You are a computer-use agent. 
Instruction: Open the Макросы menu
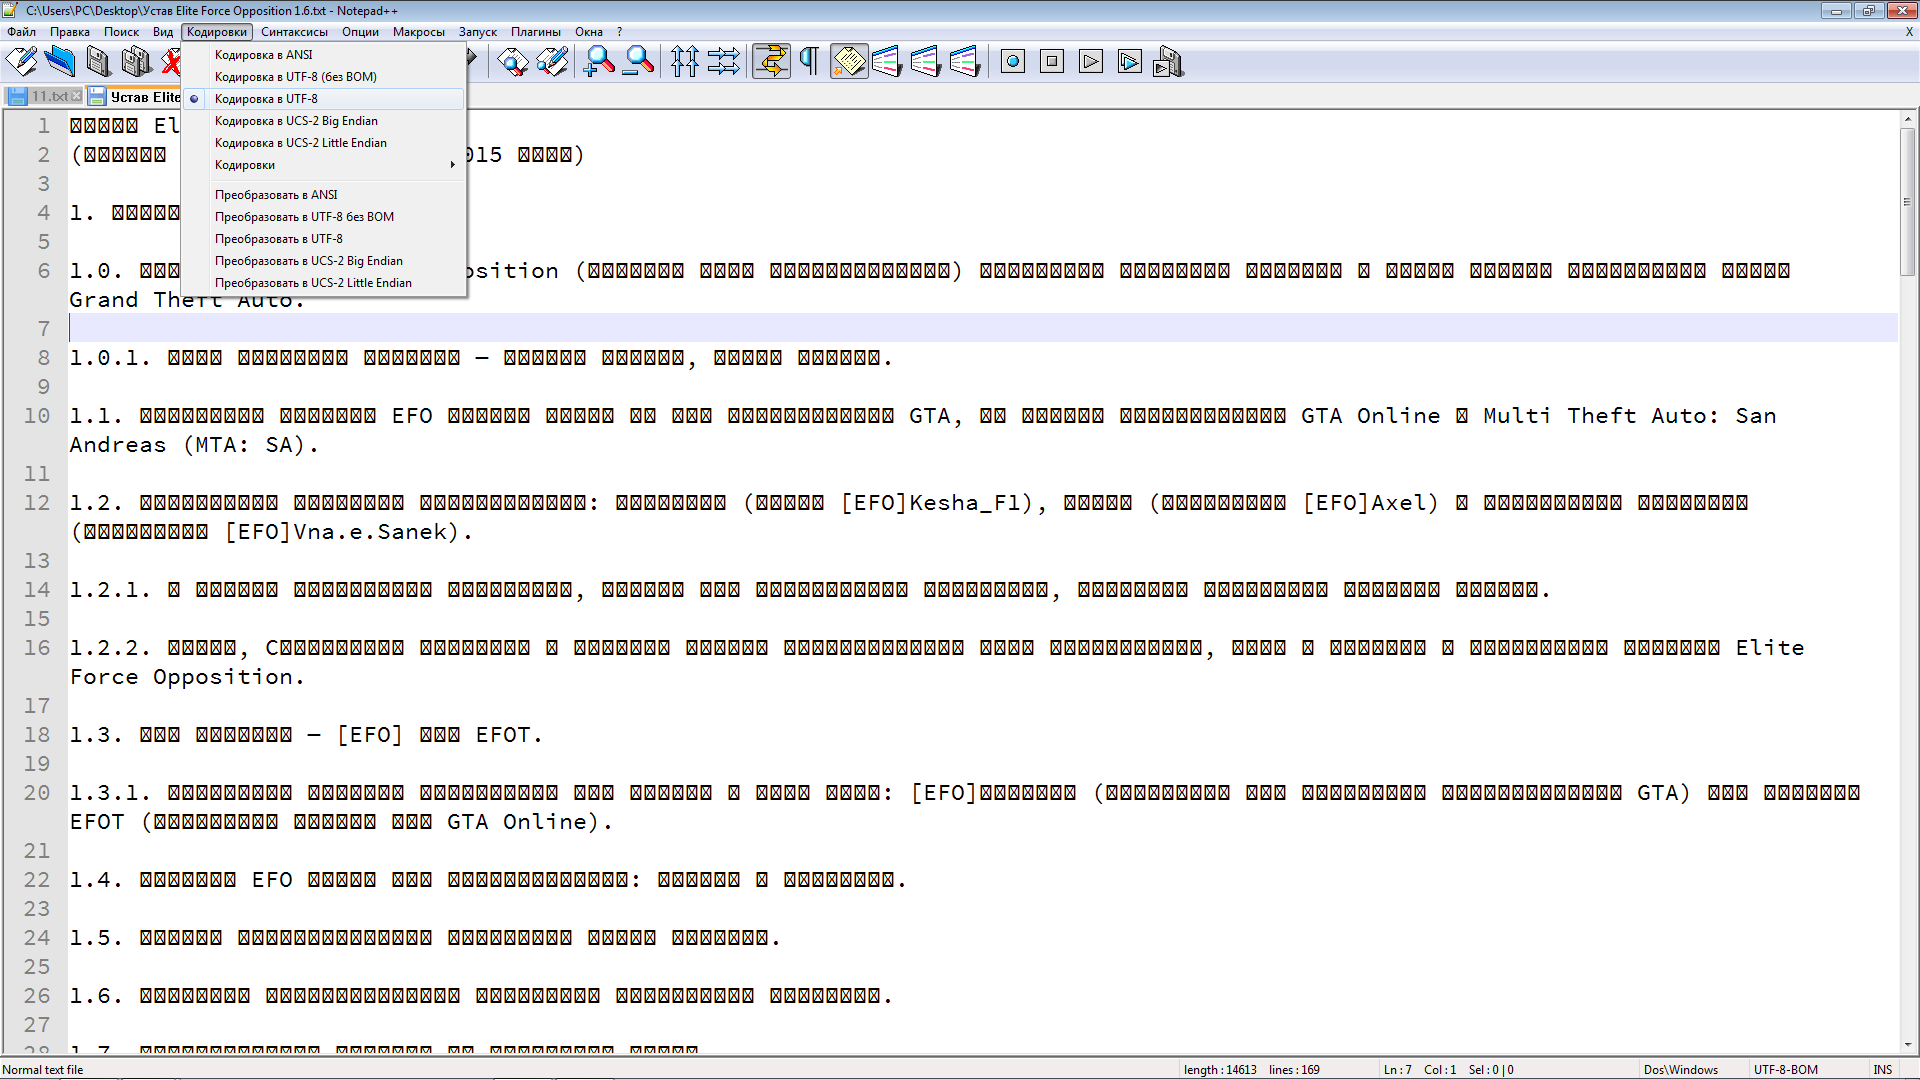click(418, 32)
